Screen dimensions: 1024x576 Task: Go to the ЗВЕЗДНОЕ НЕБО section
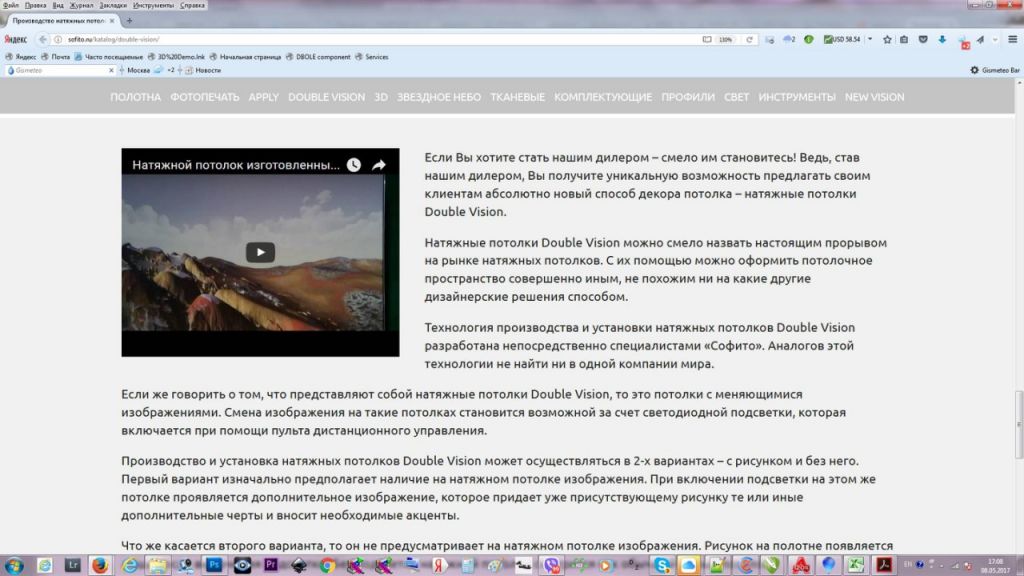[438, 97]
